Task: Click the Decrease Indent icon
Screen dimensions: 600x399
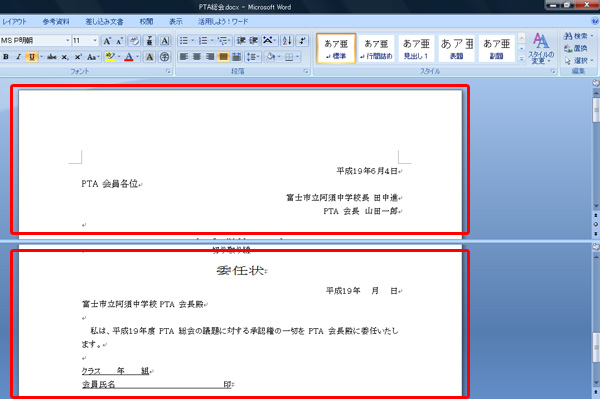Action: [241, 41]
